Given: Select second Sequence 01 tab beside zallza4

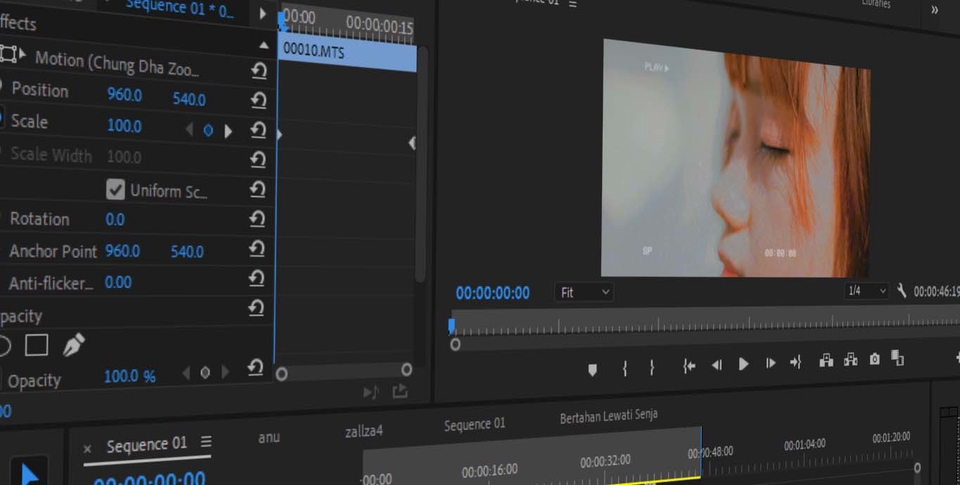Looking at the screenshot, I should pyautogui.click(x=474, y=424).
